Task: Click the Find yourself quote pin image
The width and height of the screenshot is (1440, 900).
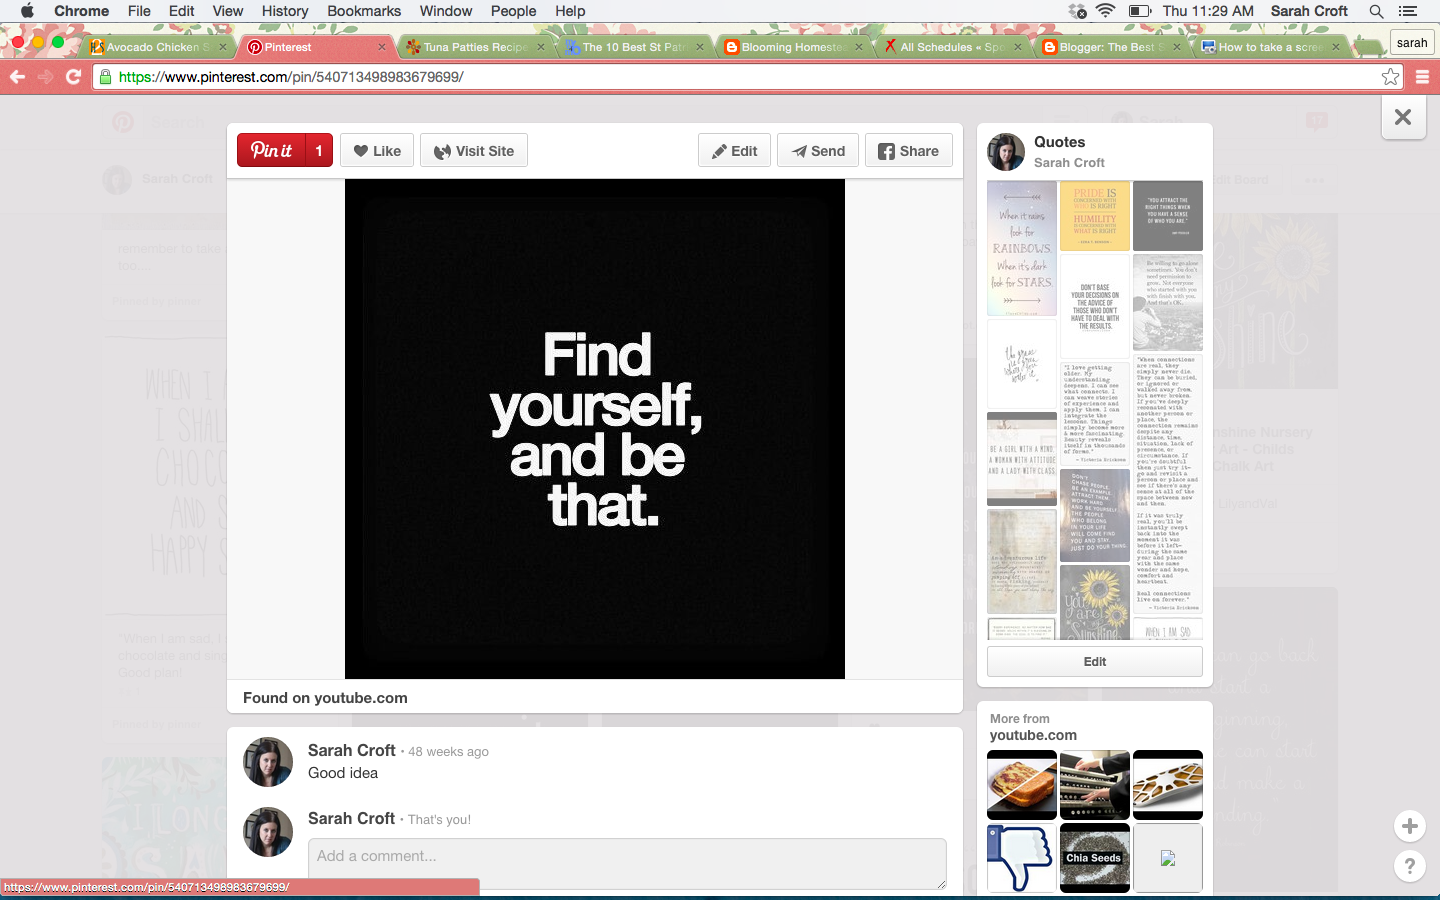Action: coord(595,429)
